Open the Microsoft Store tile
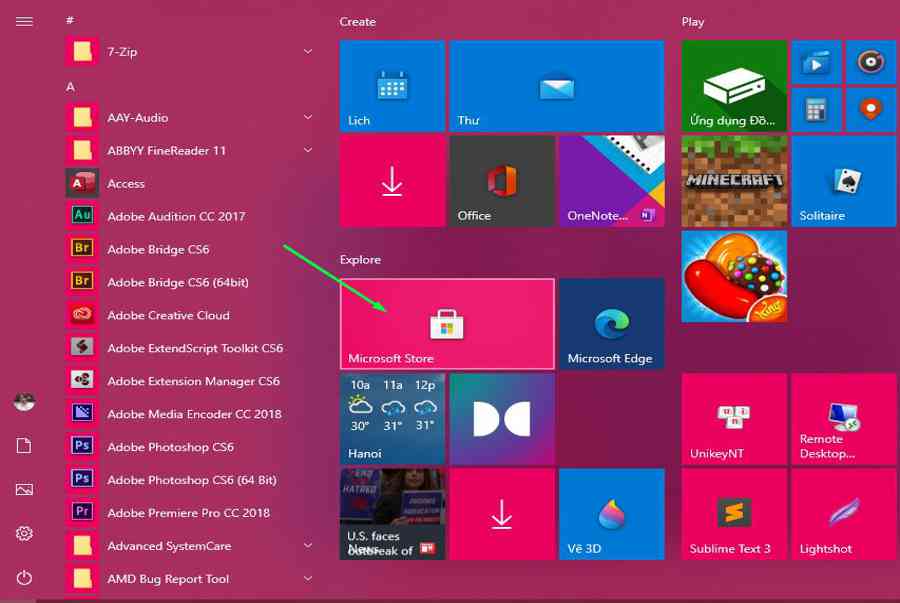 (446, 324)
